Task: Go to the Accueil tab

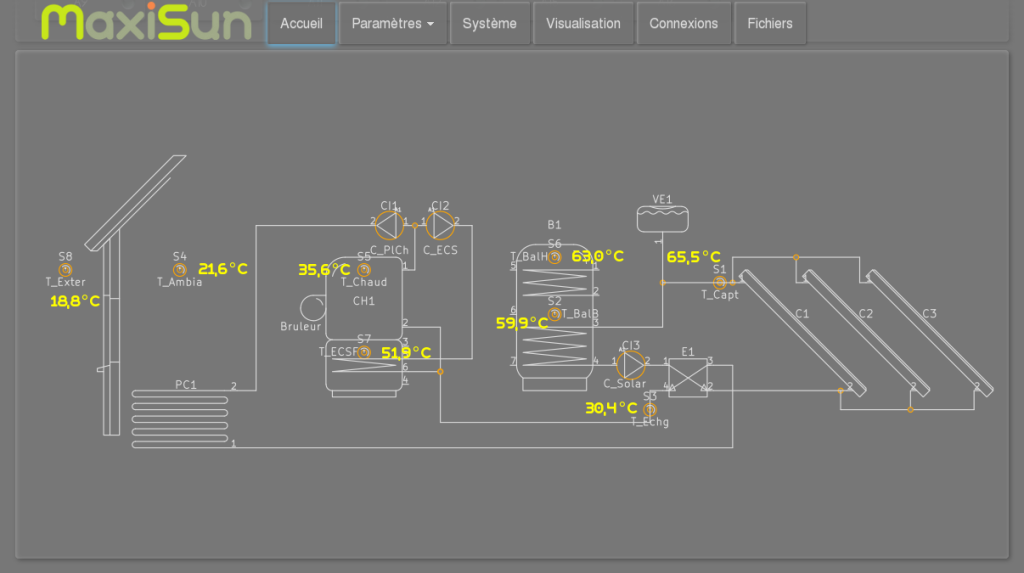Action: [x=301, y=23]
